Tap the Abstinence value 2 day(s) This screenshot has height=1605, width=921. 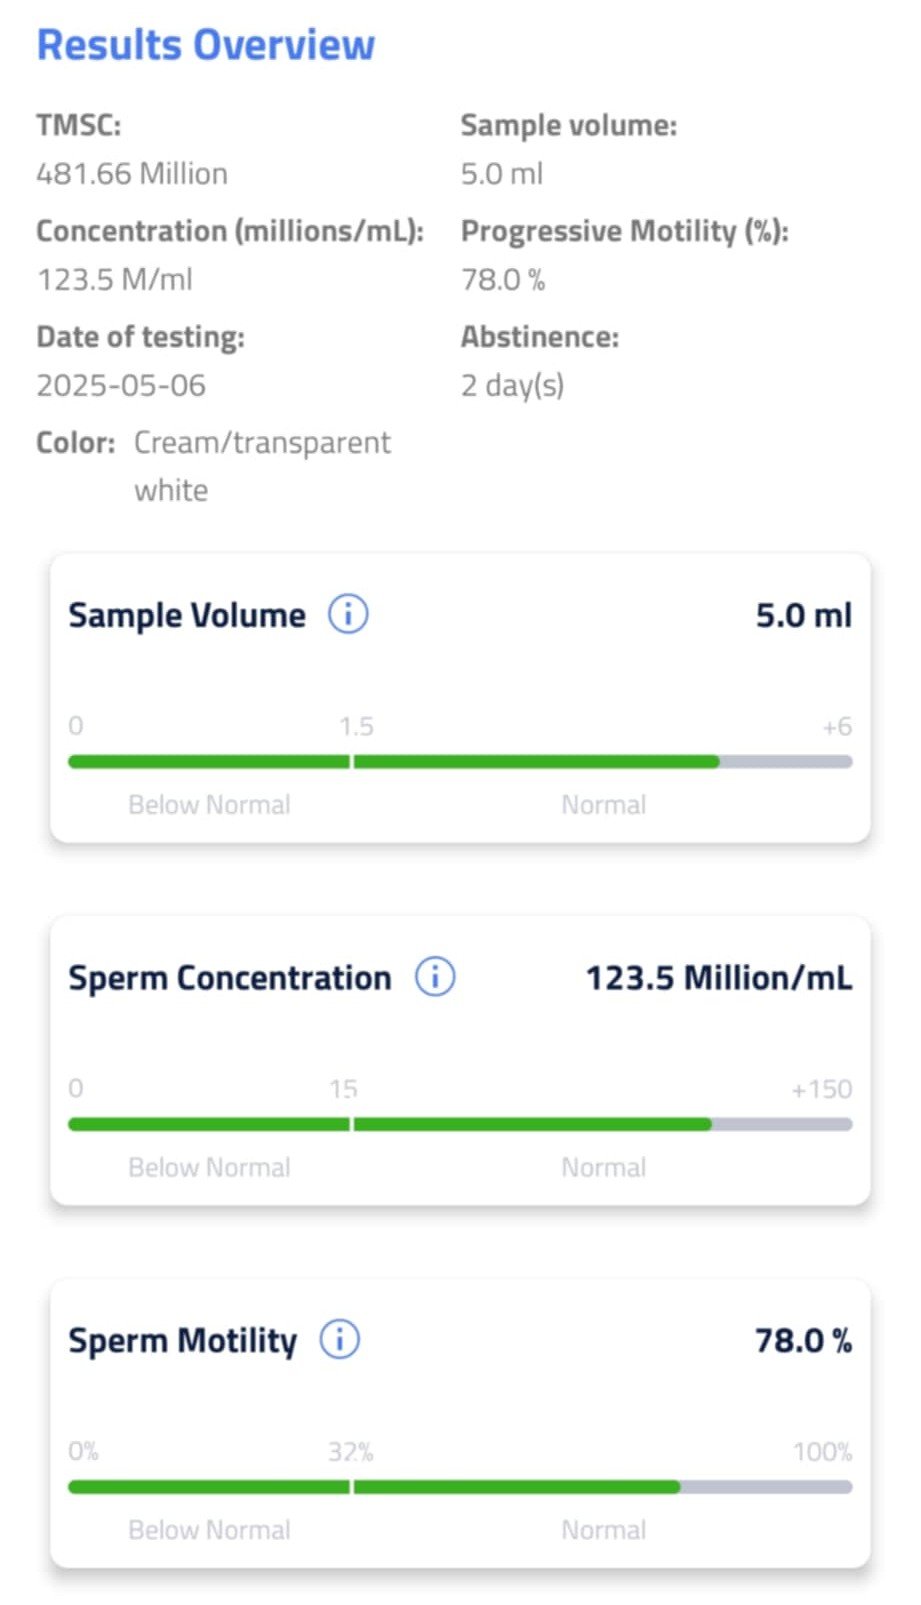point(512,385)
